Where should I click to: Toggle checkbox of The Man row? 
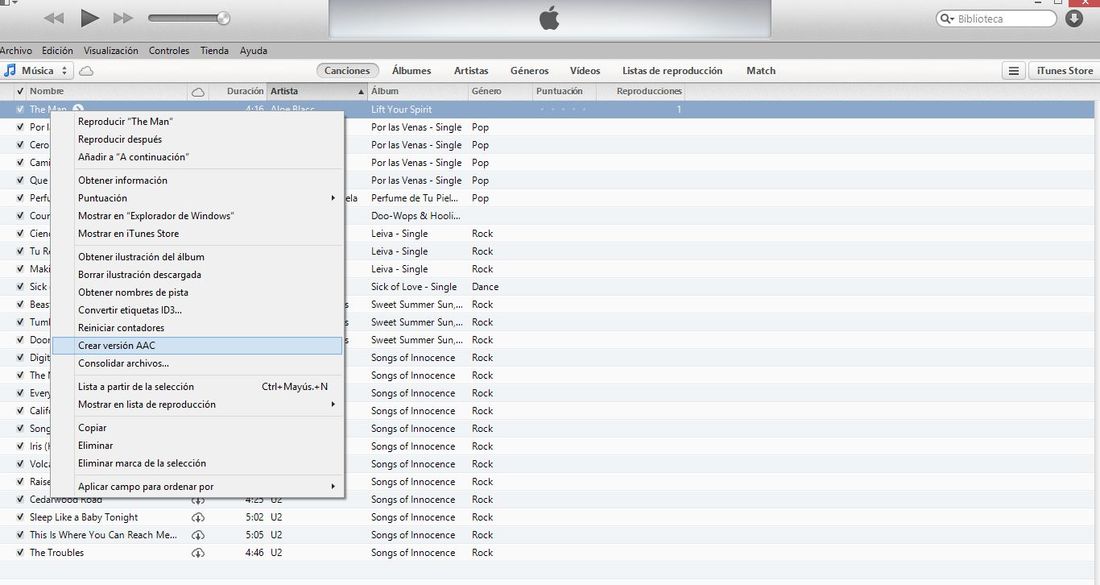click(20, 109)
